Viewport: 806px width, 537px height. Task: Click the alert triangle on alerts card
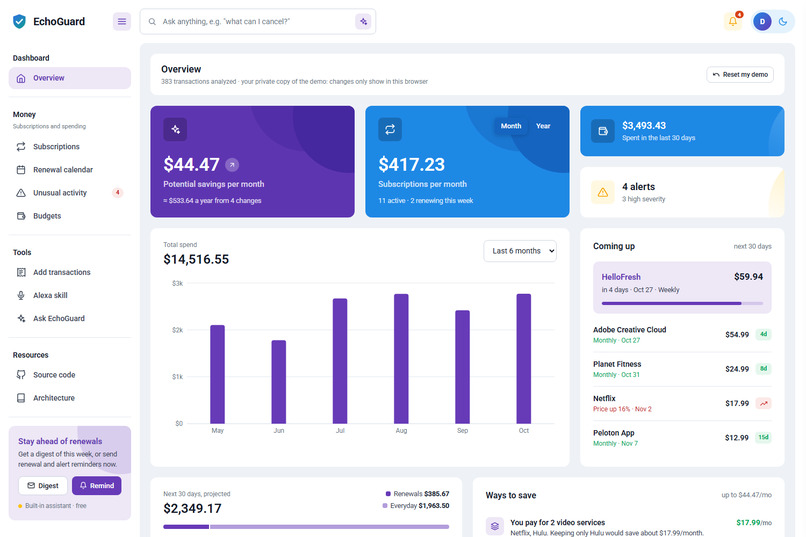pos(603,193)
